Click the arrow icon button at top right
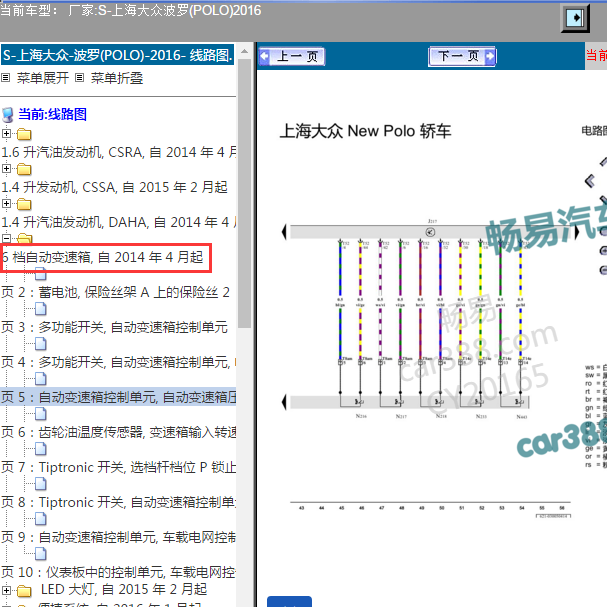This screenshot has height=607, width=607. pos(575,18)
